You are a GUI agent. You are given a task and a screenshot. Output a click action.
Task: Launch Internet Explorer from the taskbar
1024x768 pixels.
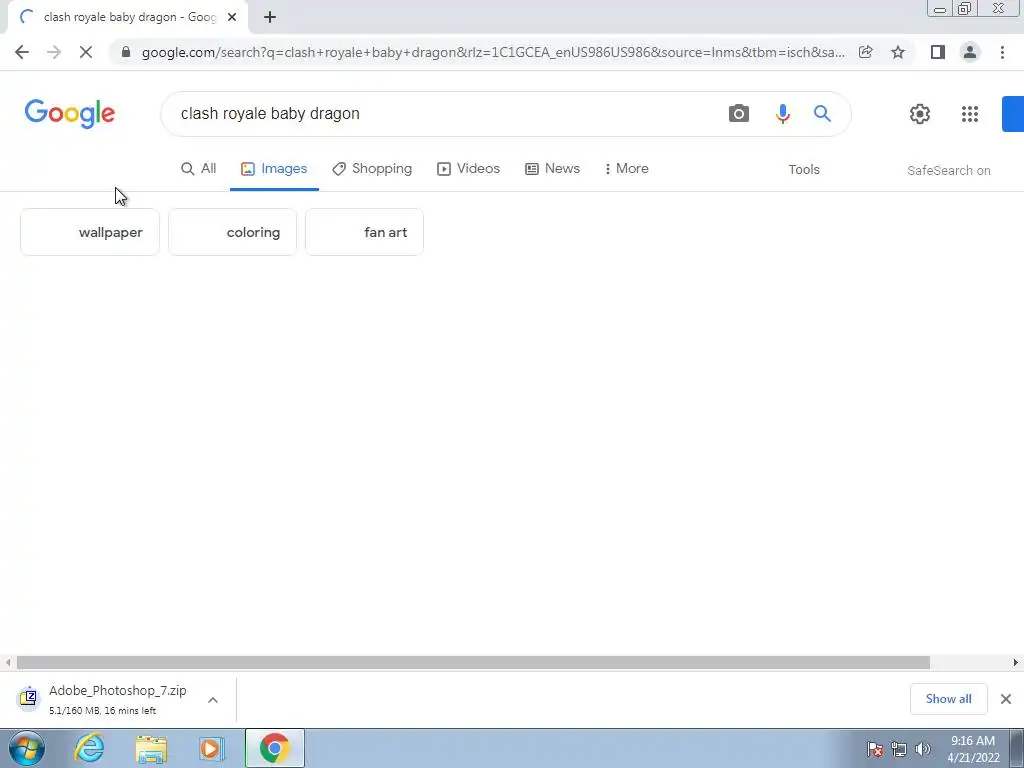coord(89,749)
